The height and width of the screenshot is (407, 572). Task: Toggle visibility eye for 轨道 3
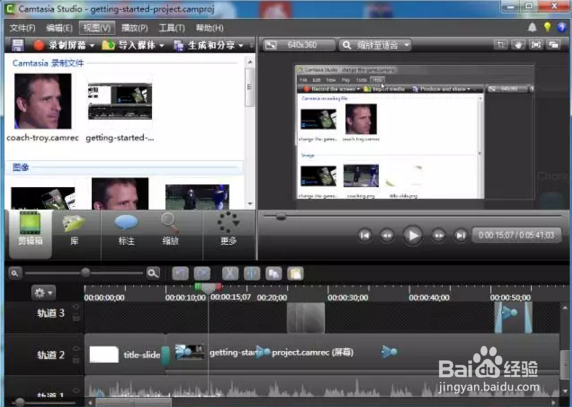click(x=76, y=307)
